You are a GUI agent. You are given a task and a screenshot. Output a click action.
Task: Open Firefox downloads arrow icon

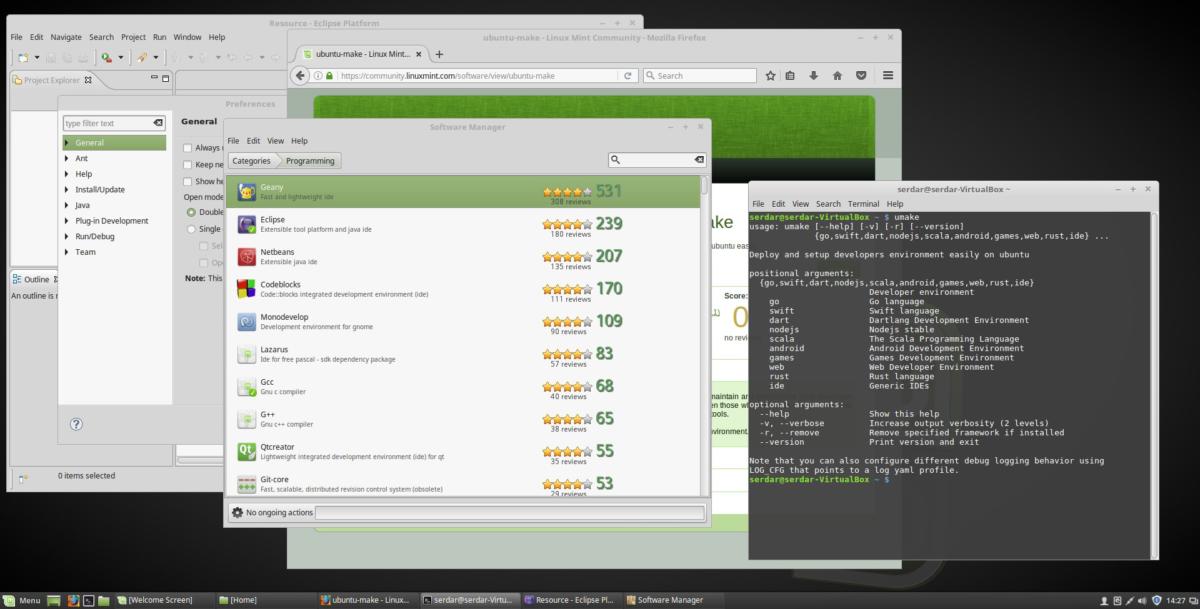(x=813, y=75)
